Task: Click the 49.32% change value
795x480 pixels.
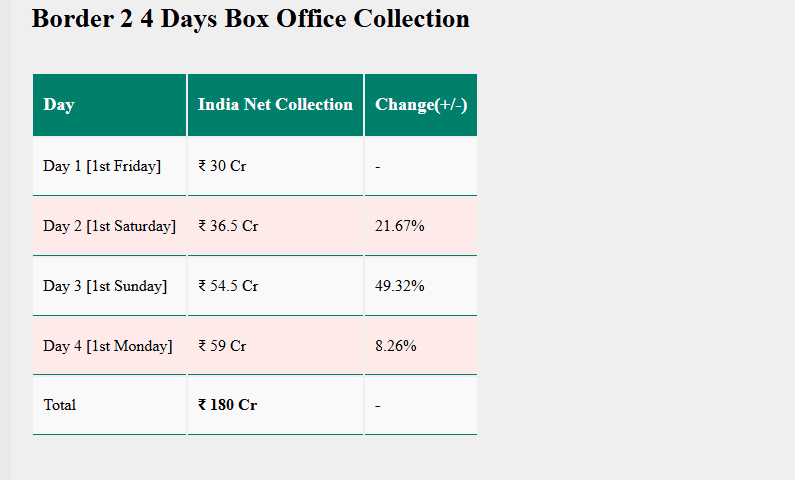Action: coord(400,286)
